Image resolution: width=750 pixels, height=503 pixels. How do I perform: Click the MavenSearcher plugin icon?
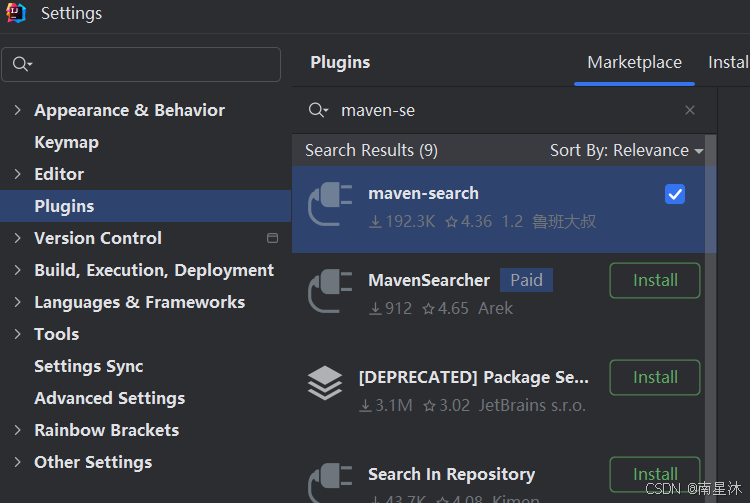point(331,291)
